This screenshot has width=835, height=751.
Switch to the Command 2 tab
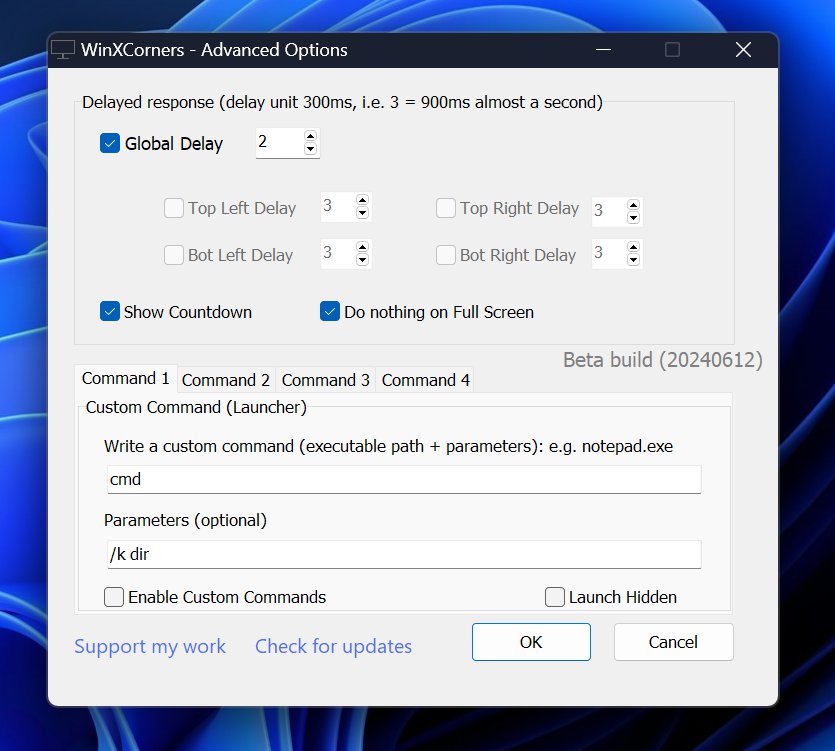pyautogui.click(x=226, y=380)
